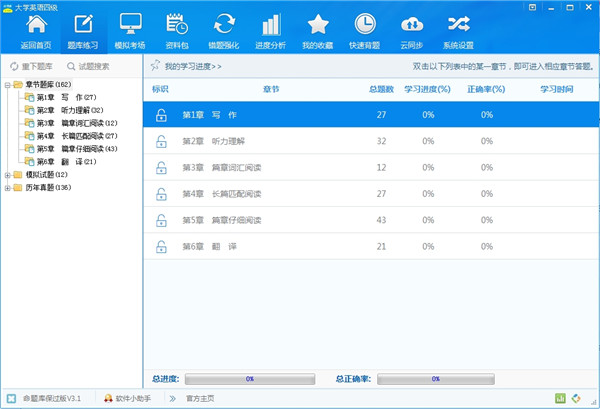The image size is (600, 409).
Task: Click the total count 32 cell
Action: click(381, 141)
